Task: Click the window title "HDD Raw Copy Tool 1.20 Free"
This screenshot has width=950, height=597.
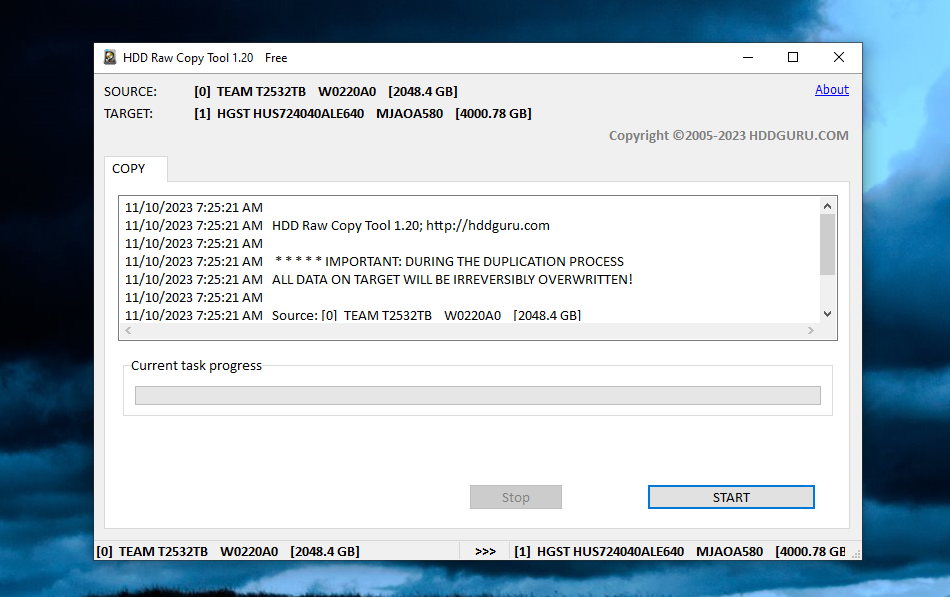Action: [x=205, y=58]
